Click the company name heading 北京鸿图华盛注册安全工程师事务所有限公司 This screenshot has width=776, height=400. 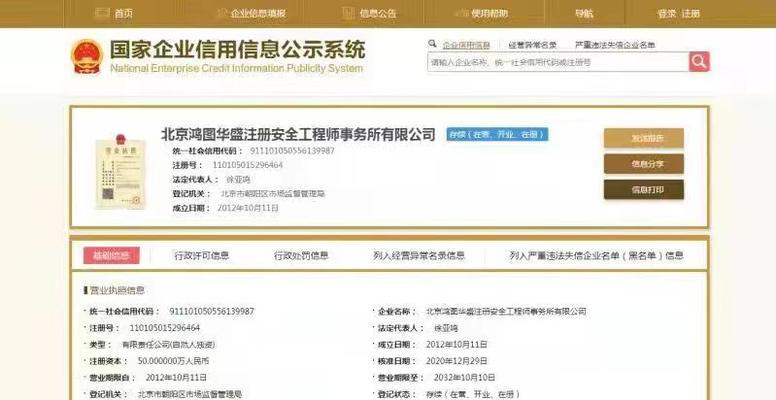pyautogui.click(x=298, y=134)
